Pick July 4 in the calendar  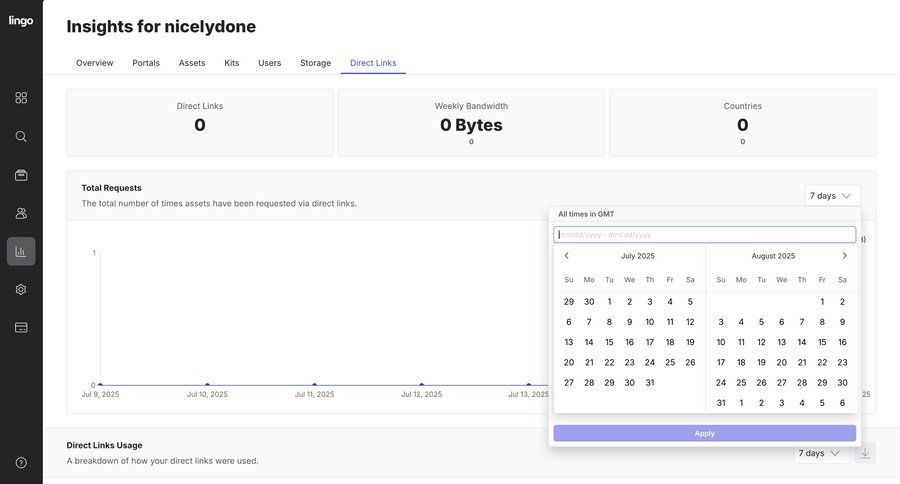670,301
